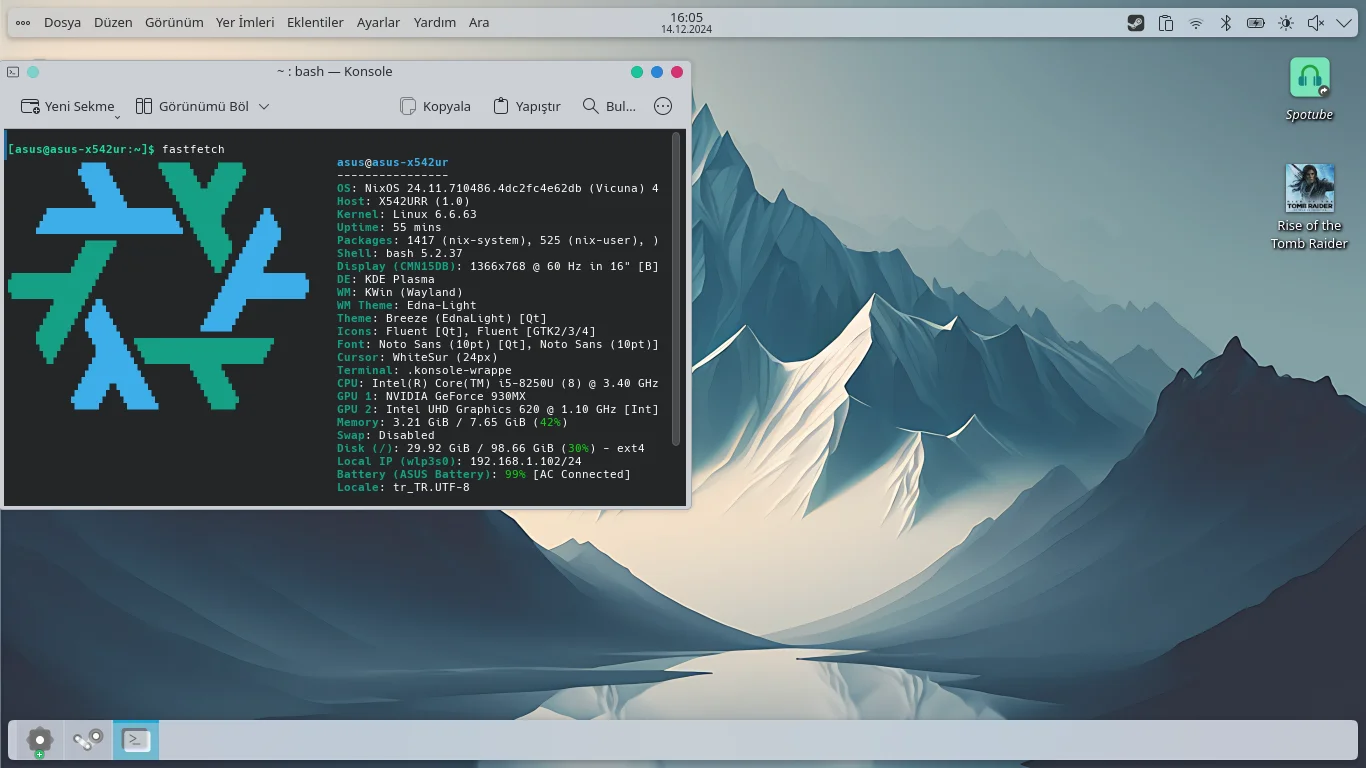The width and height of the screenshot is (1366, 768).
Task: Click the Kopyala copy button
Action: point(435,106)
